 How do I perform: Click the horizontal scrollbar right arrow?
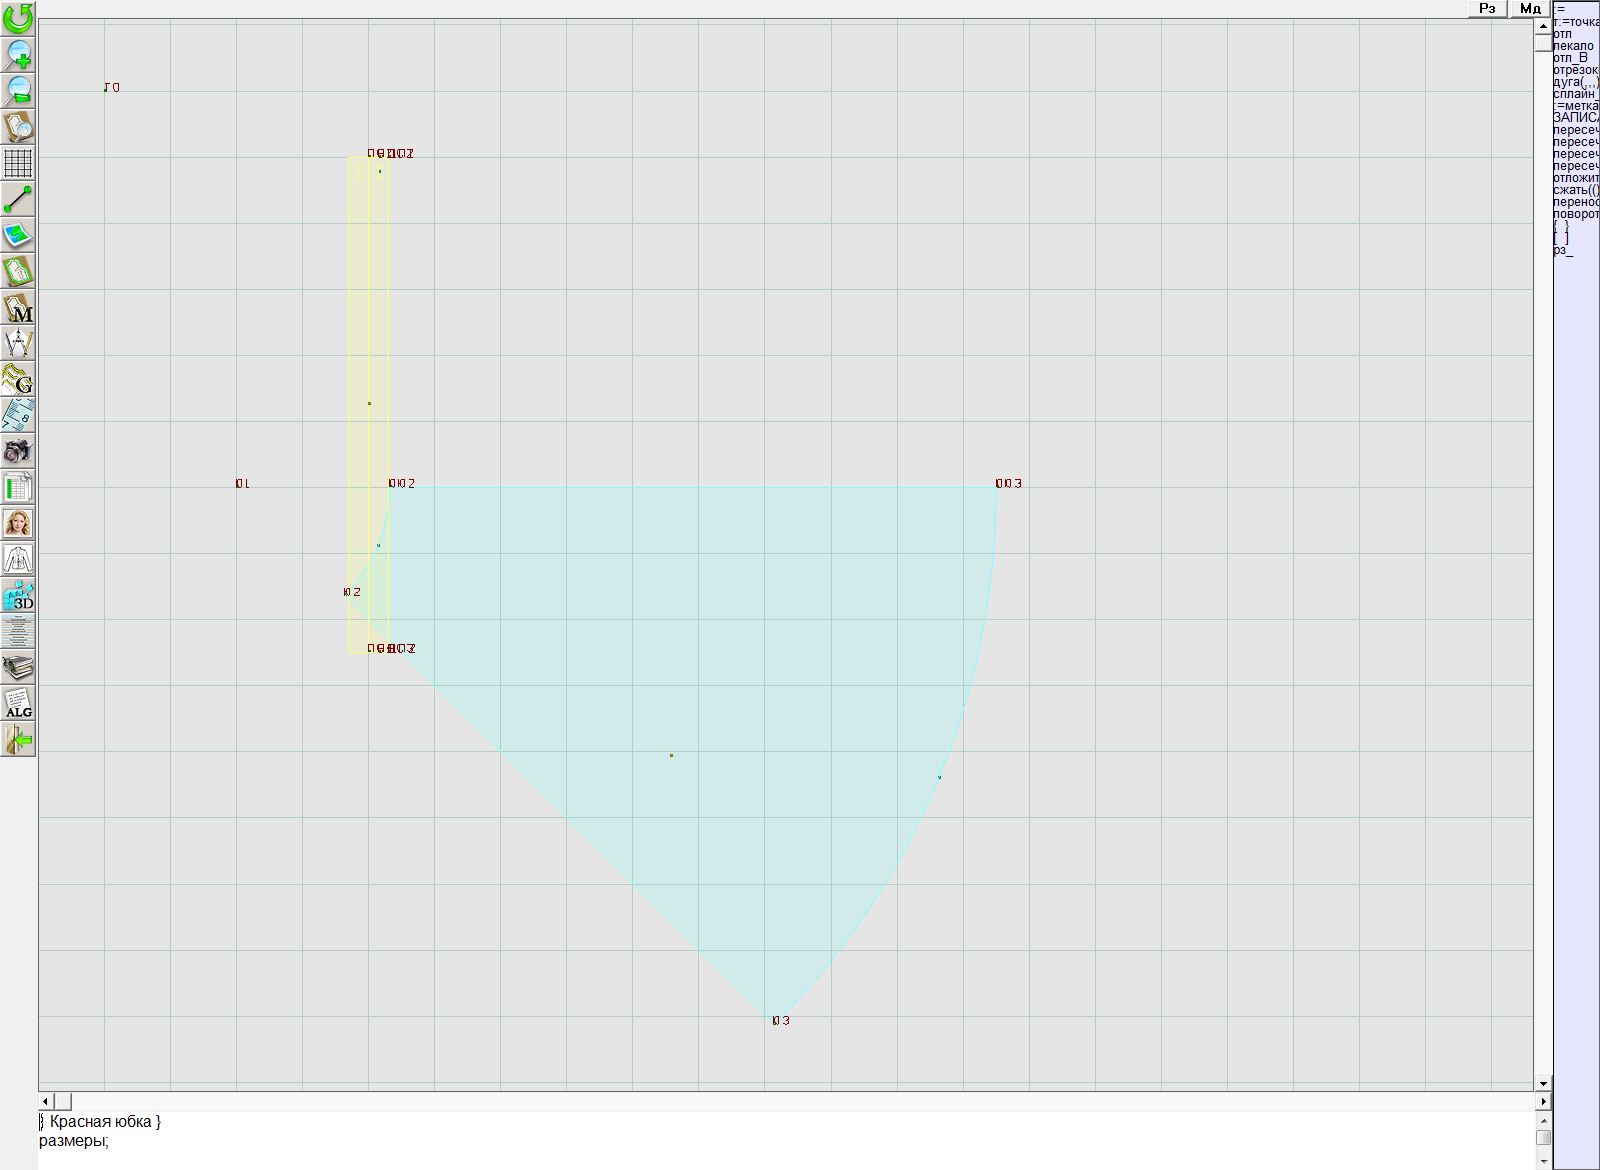pos(1543,1101)
